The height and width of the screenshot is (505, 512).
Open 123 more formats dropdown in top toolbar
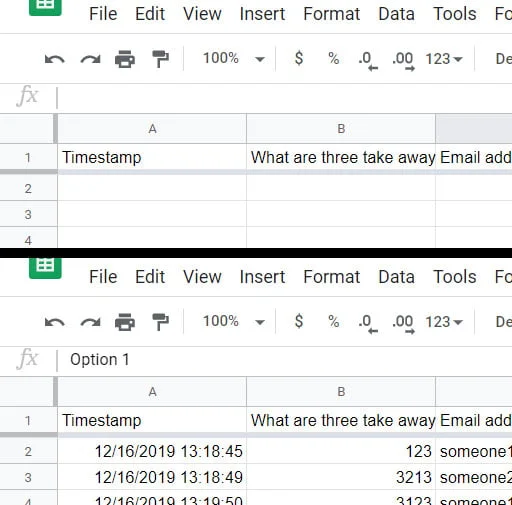point(444,59)
